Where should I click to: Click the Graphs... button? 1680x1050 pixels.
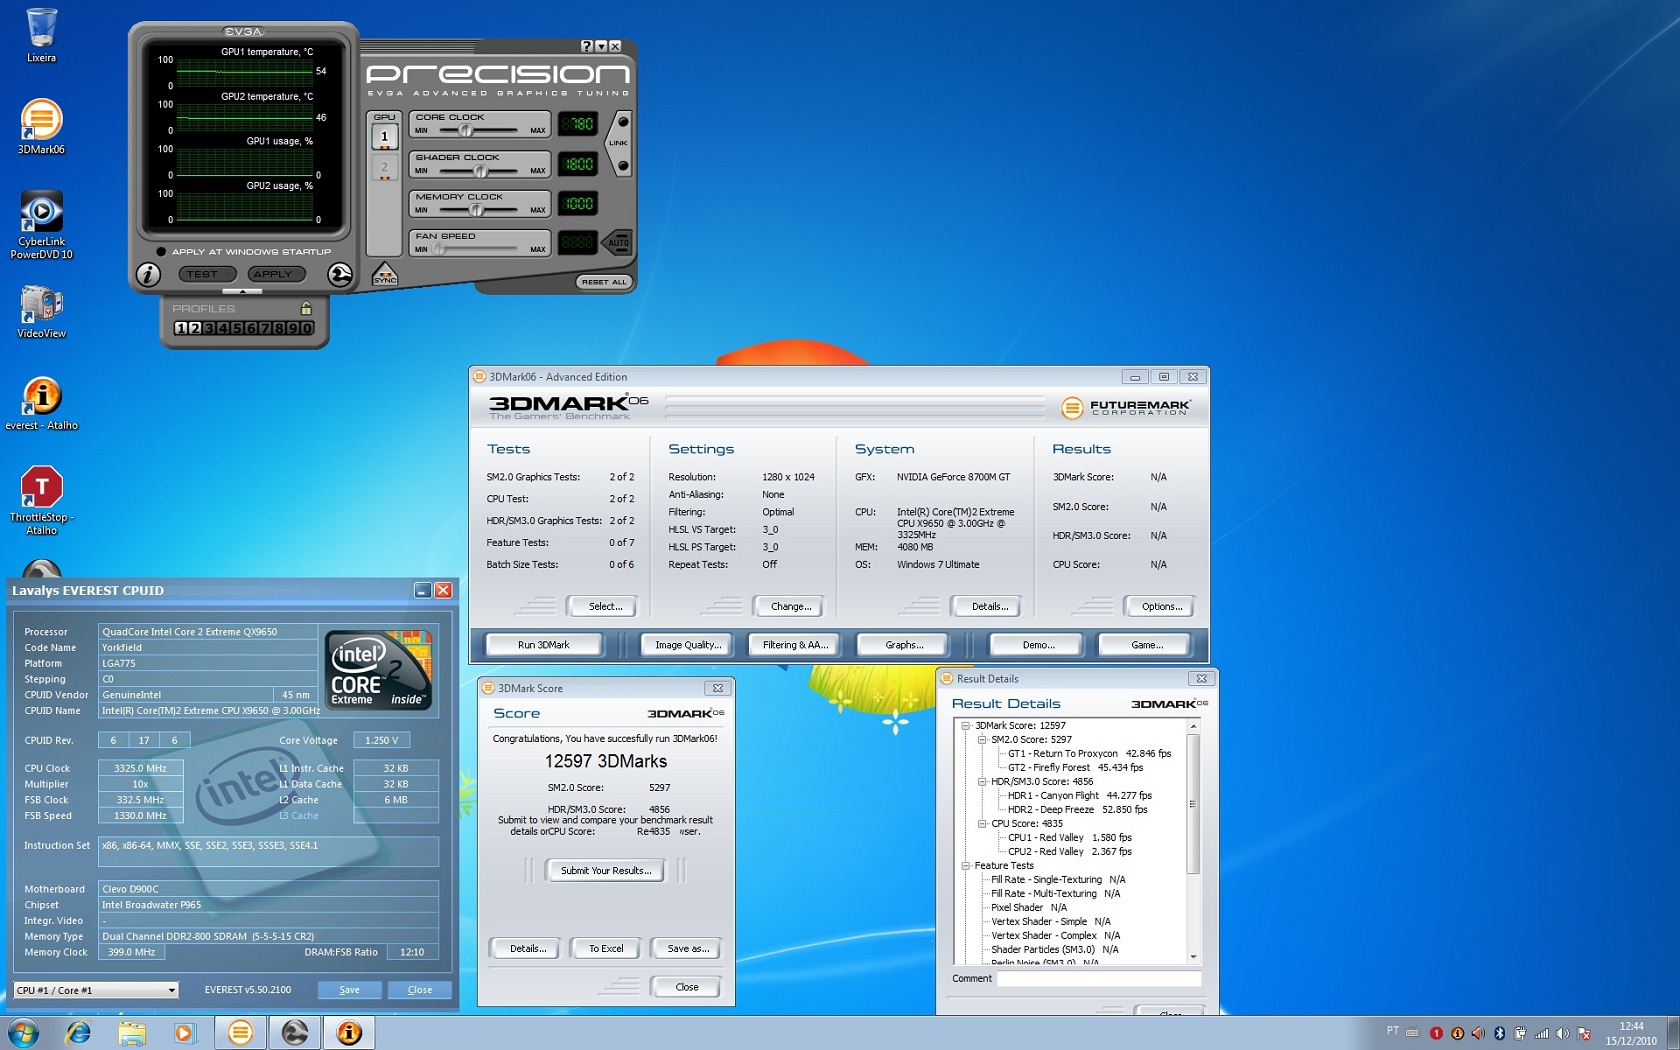pyautogui.click(x=904, y=645)
